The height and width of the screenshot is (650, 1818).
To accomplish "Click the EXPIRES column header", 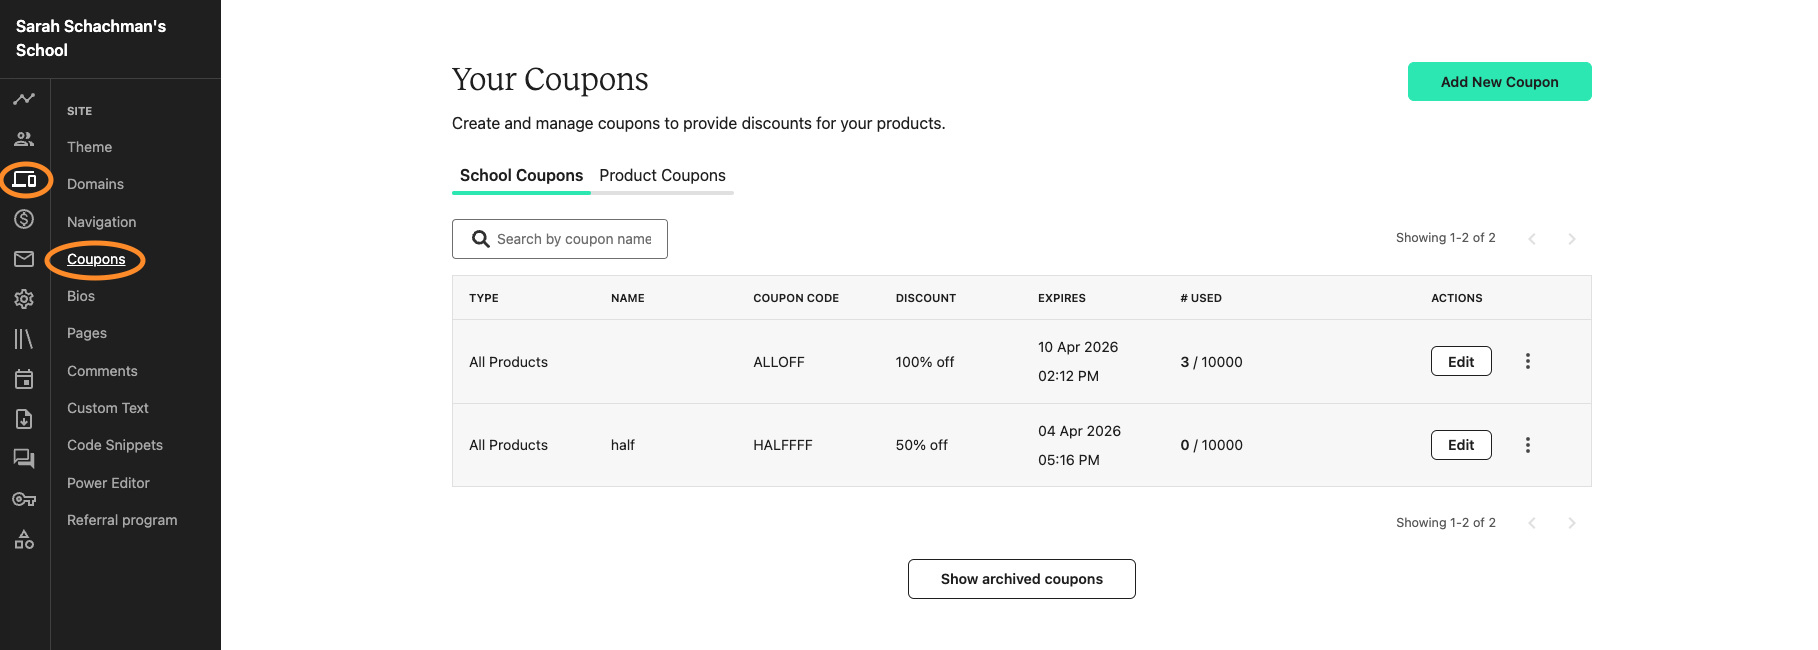I will pos(1062,298).
